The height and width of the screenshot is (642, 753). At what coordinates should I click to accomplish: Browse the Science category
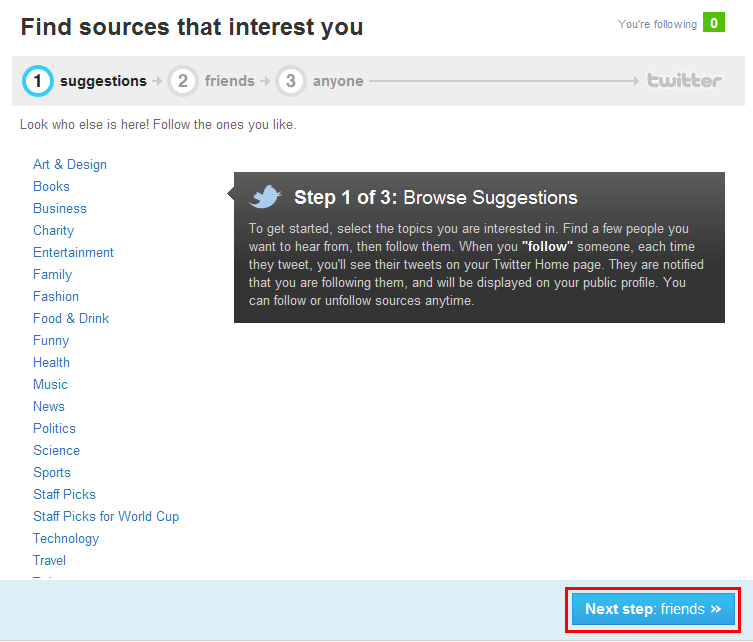[x=57, y=450]
